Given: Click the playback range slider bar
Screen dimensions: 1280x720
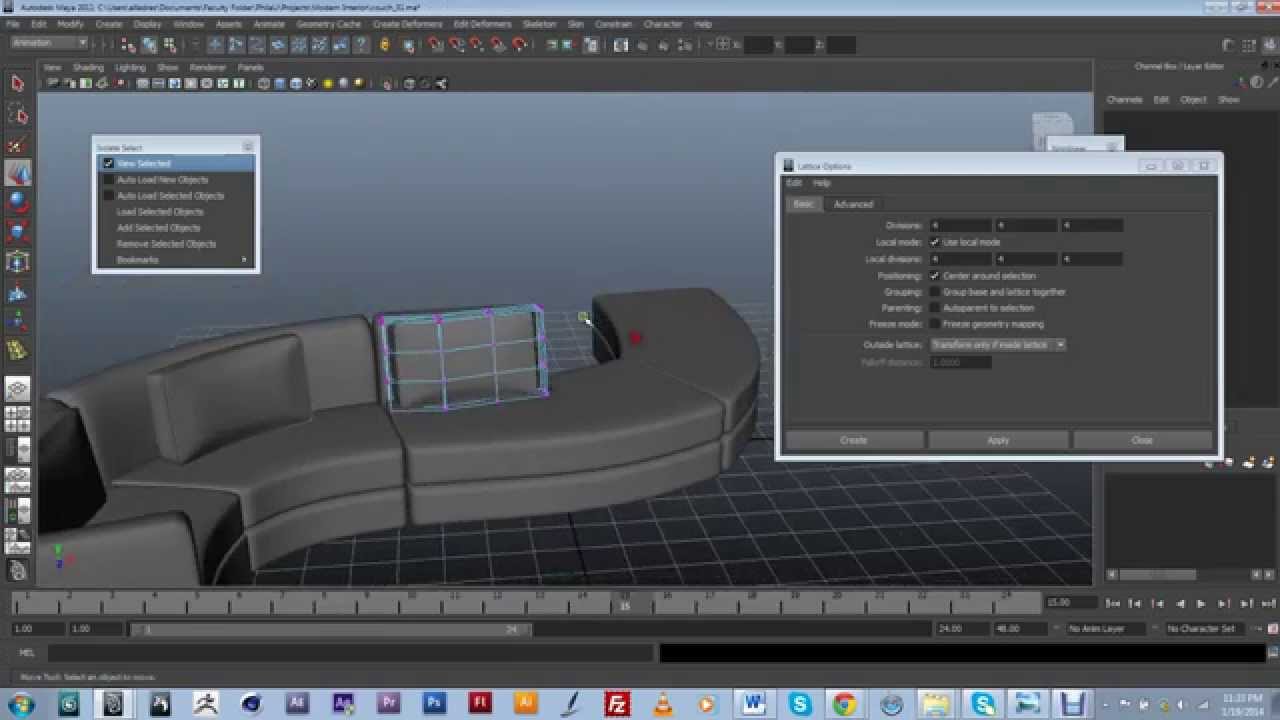Looking at the screenshot, I should coord(331,629).
